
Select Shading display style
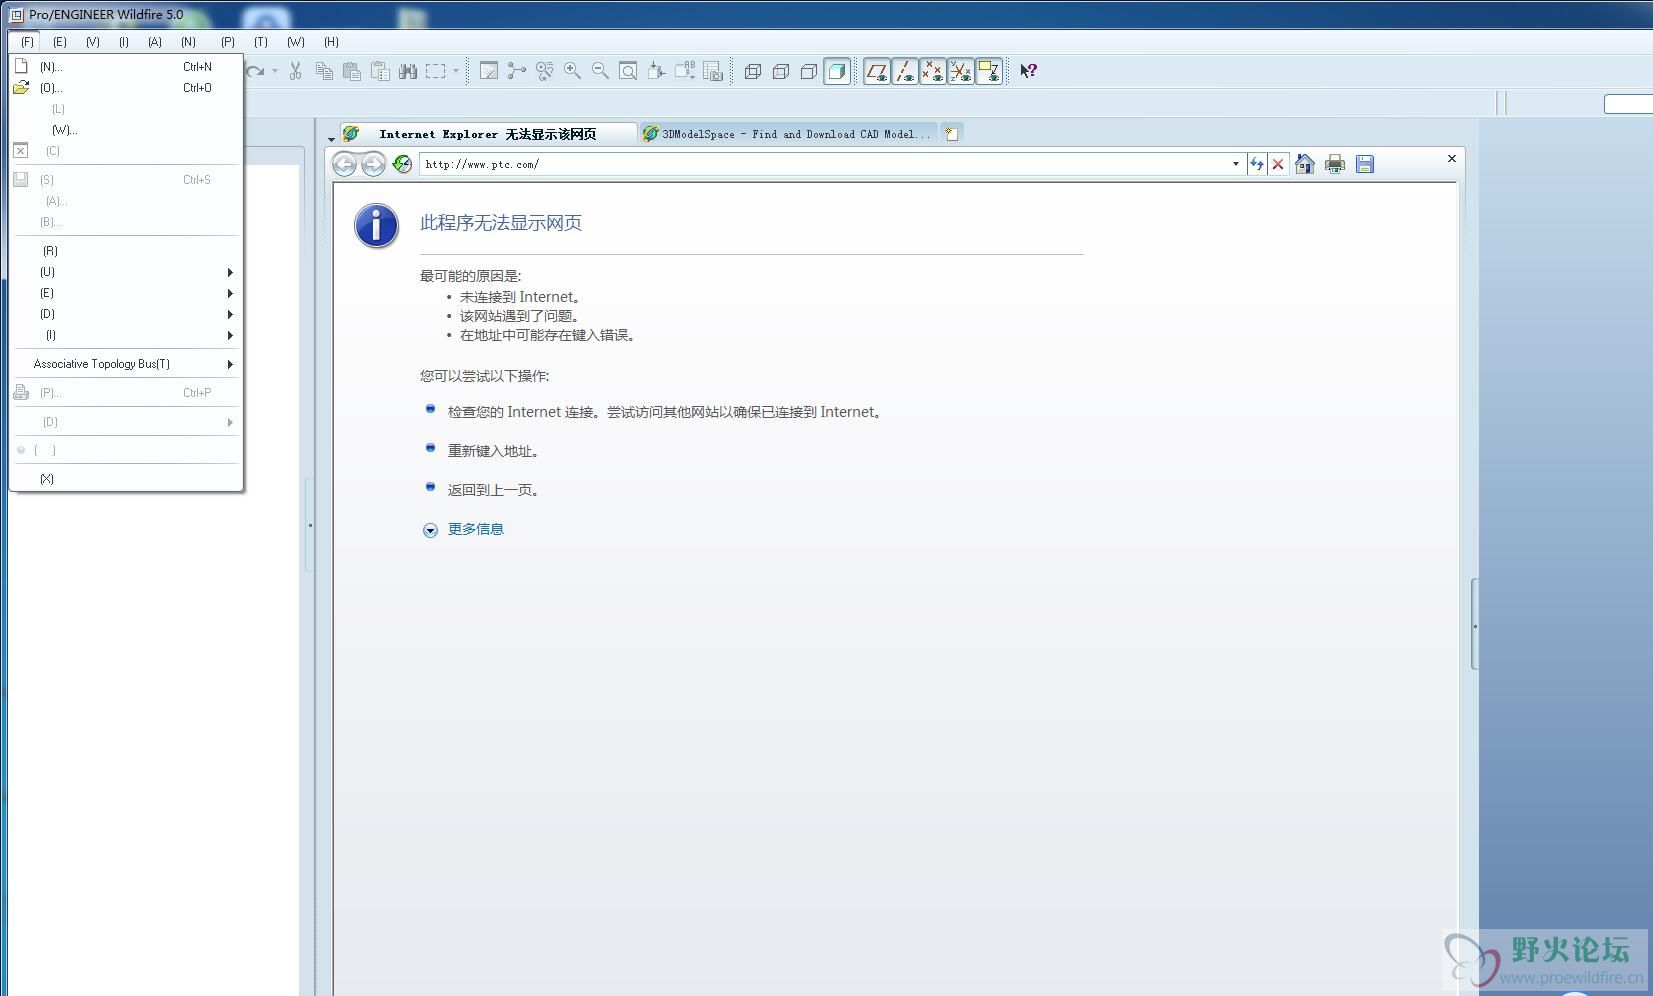pyautogui.click(x=837, y=71)
